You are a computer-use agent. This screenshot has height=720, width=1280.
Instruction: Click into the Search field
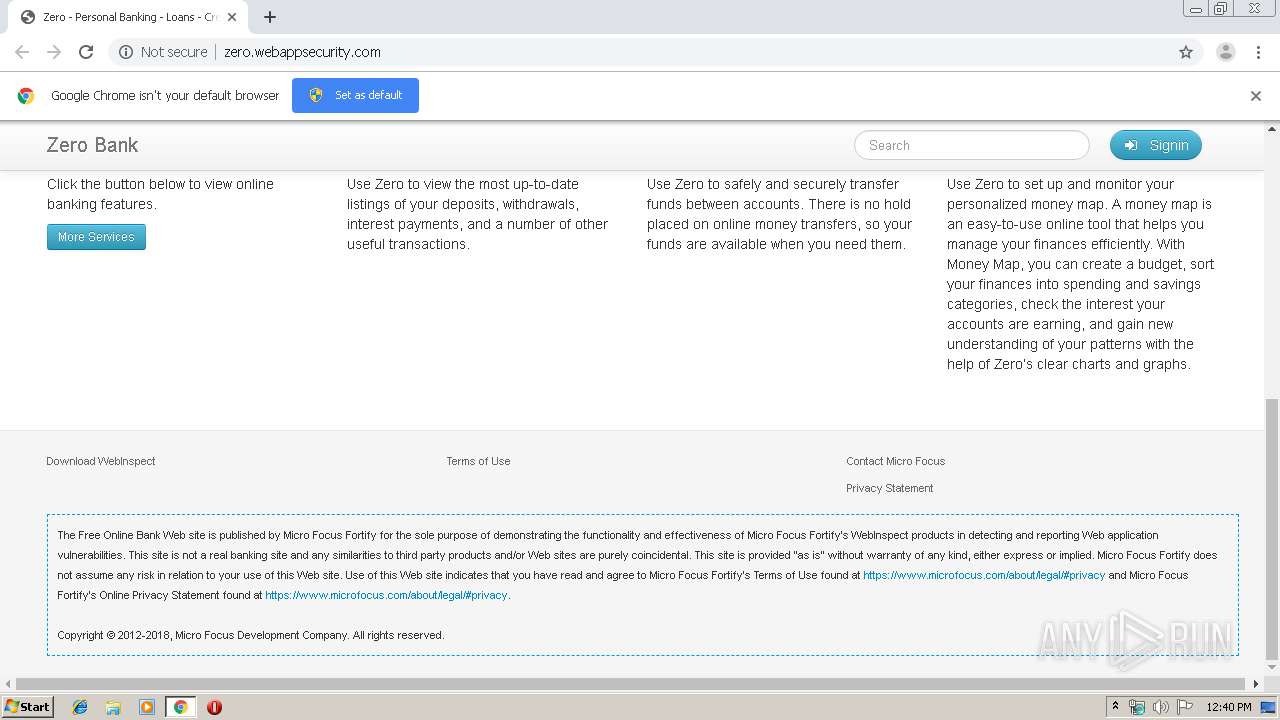tap(972, 145)
